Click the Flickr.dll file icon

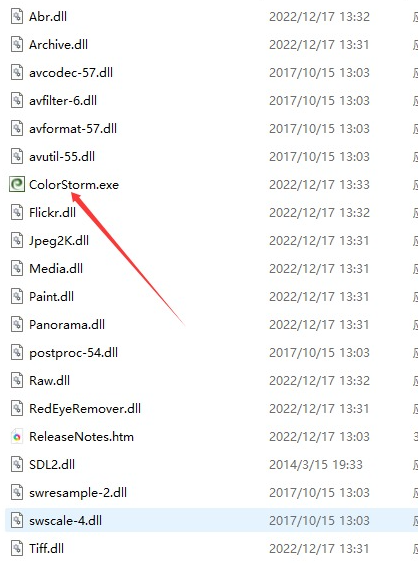(x=17, y=213)
